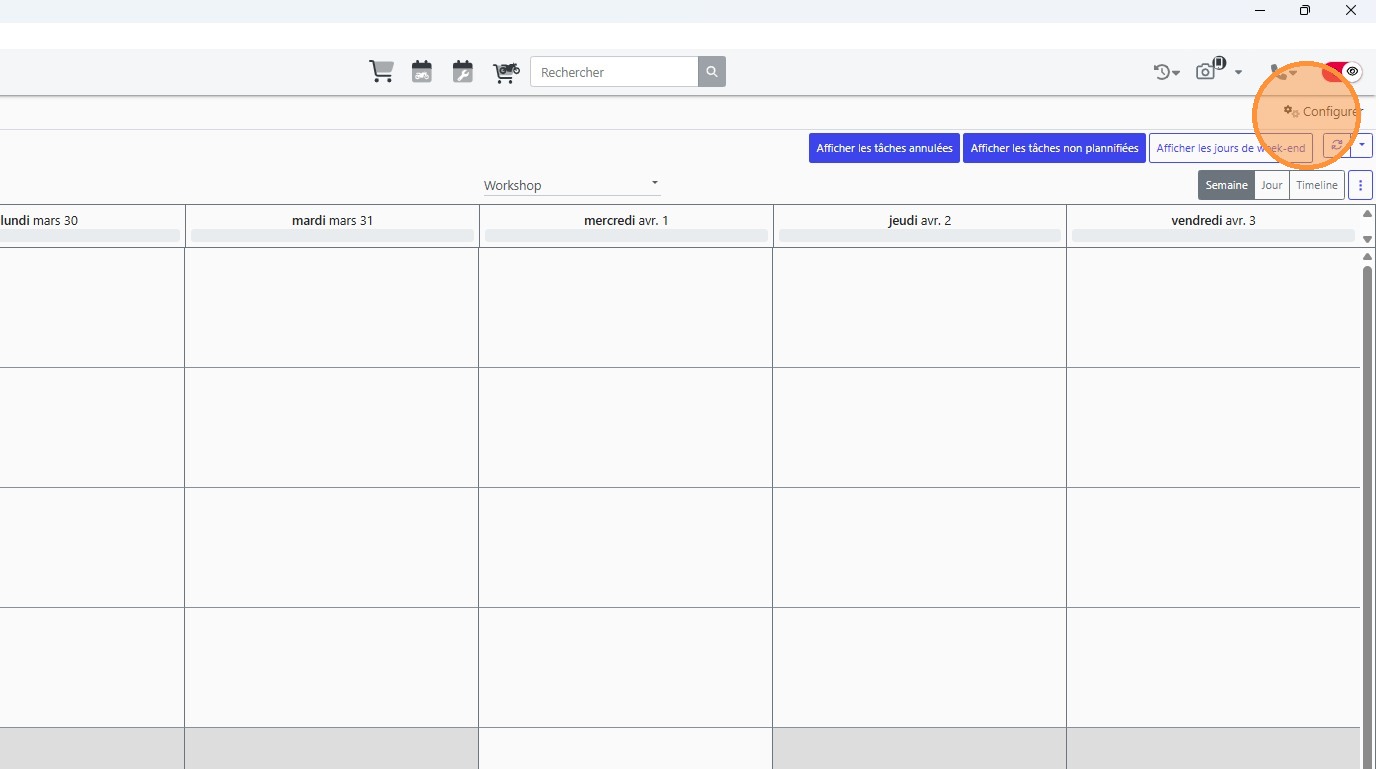Image resolution: width=1376 pixels, height=769 pixels.
Task: Open the phone handset dropdown
Action: coord(1284,72)
